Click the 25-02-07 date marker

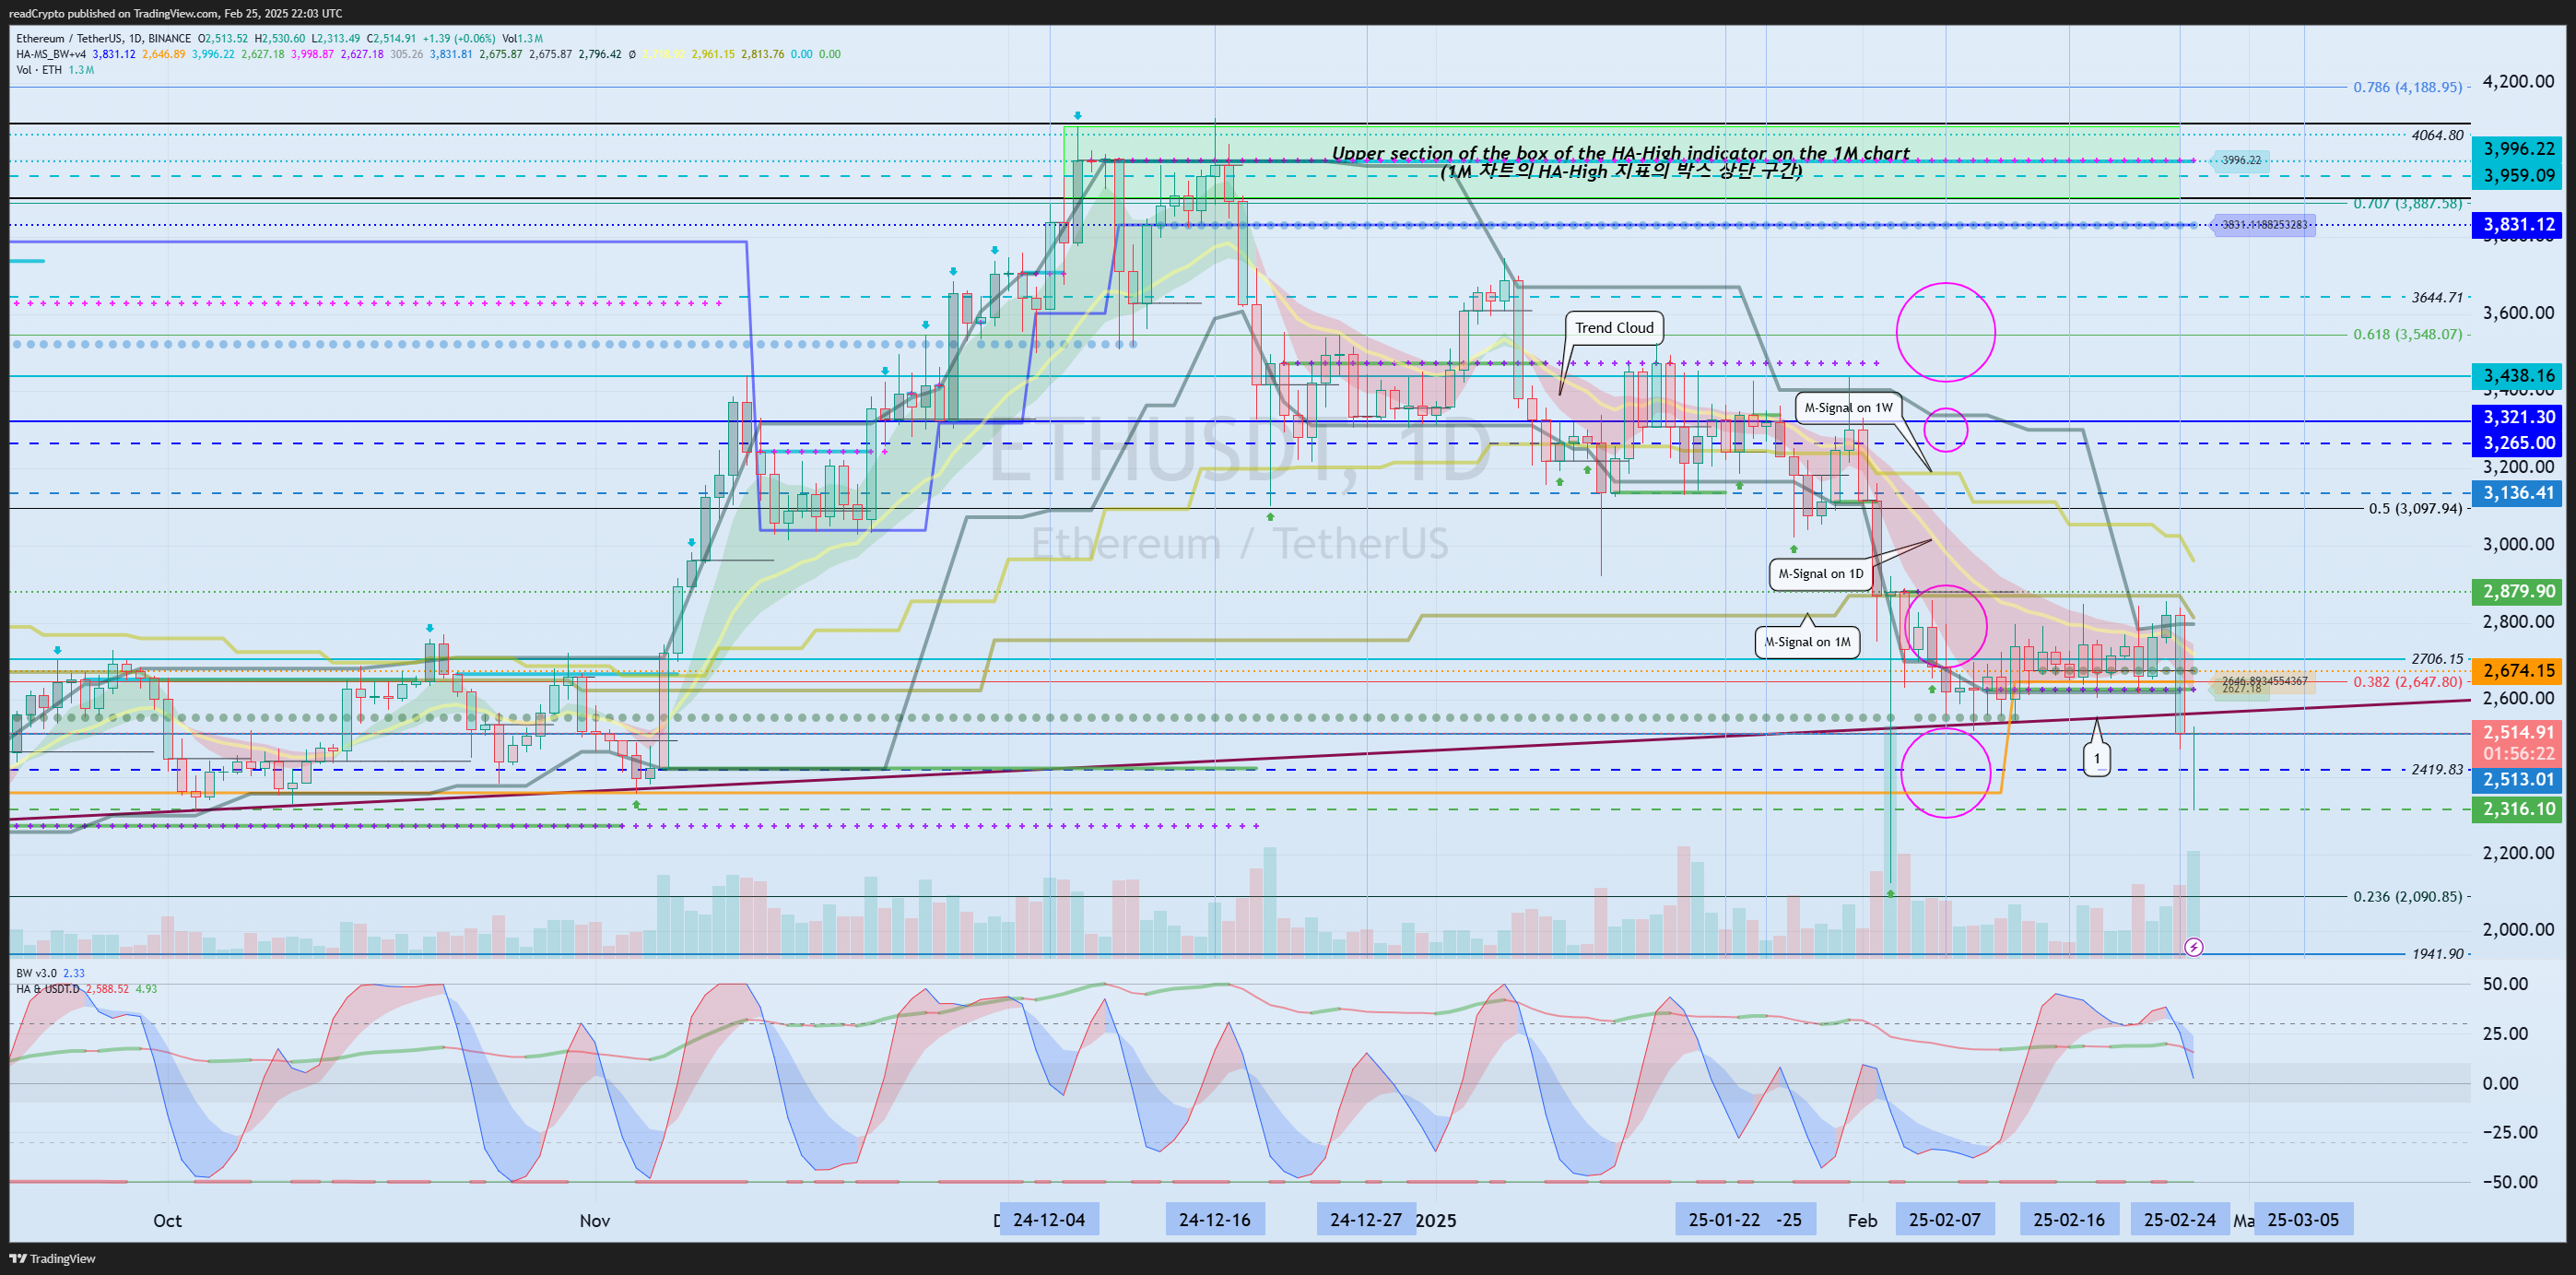pyautogui.click(x=1945, y=1220)
